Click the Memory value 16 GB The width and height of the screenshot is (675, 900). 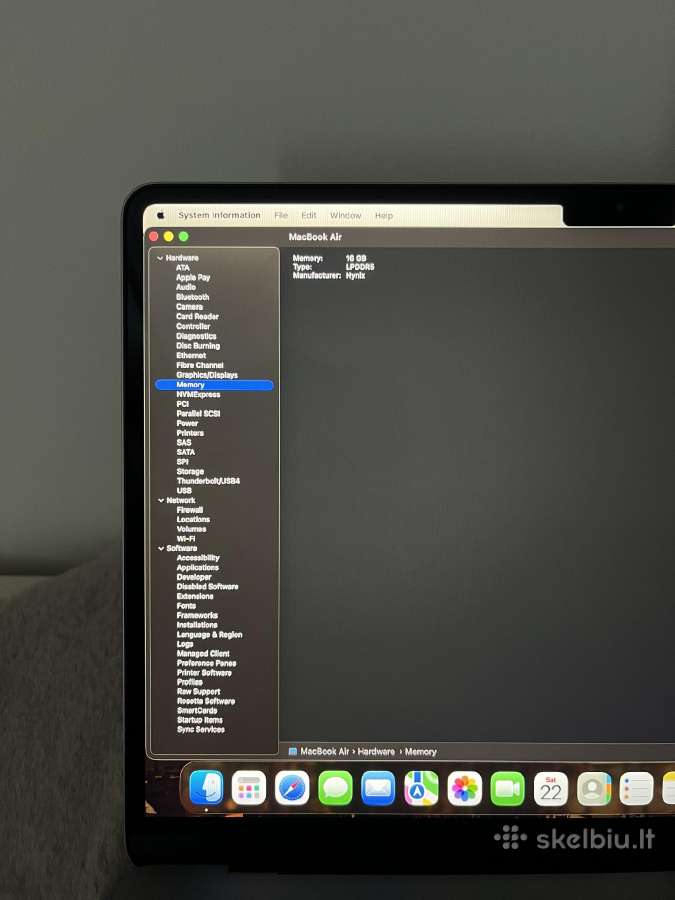pos(356,259)
